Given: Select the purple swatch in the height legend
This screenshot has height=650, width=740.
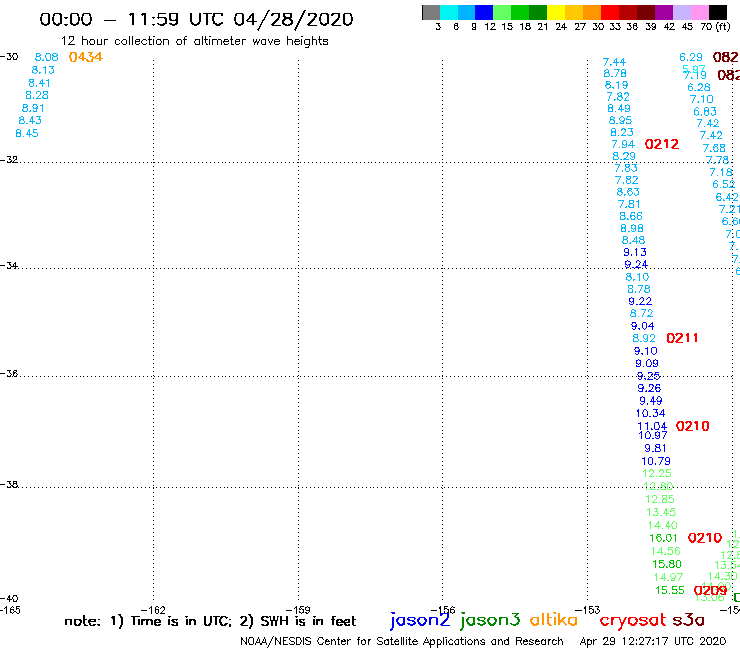Looking at the screenshot, I should coord(664,12).
